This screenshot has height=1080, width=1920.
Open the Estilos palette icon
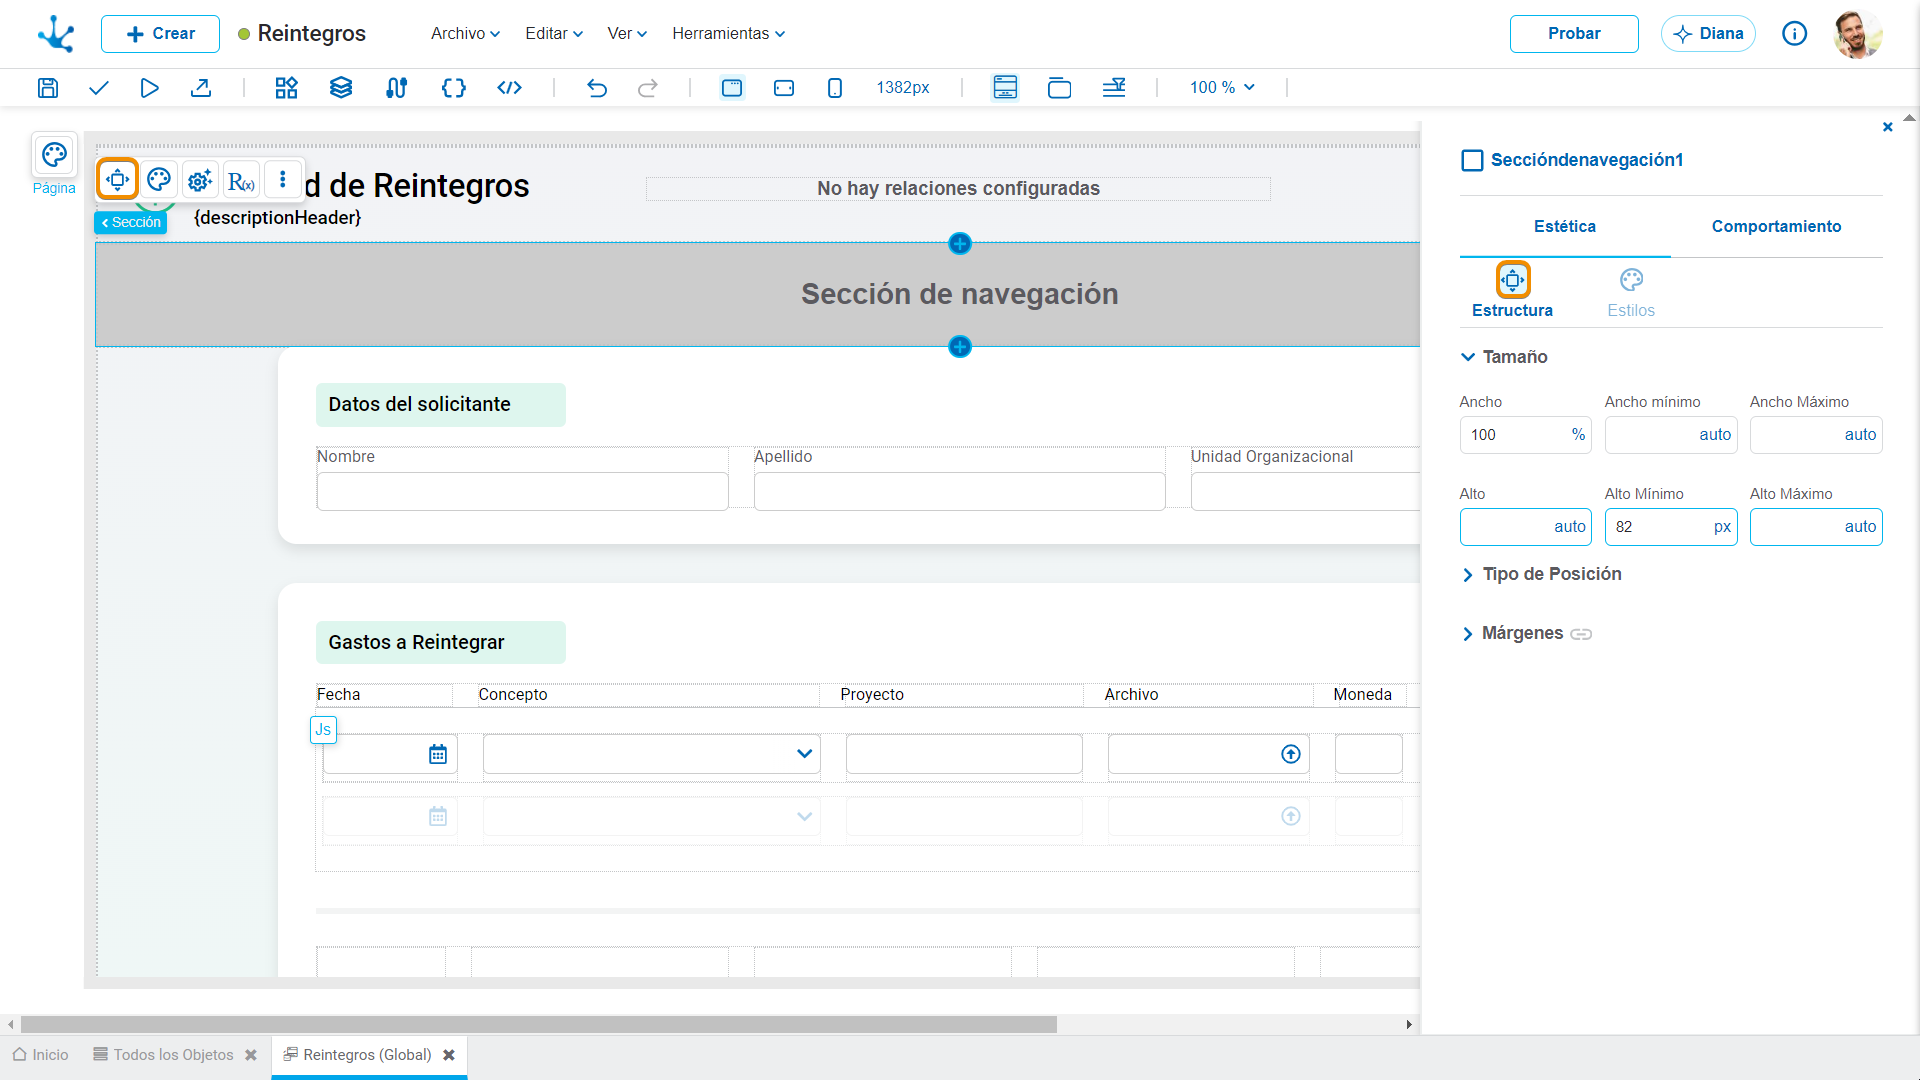coord(1631,280)
